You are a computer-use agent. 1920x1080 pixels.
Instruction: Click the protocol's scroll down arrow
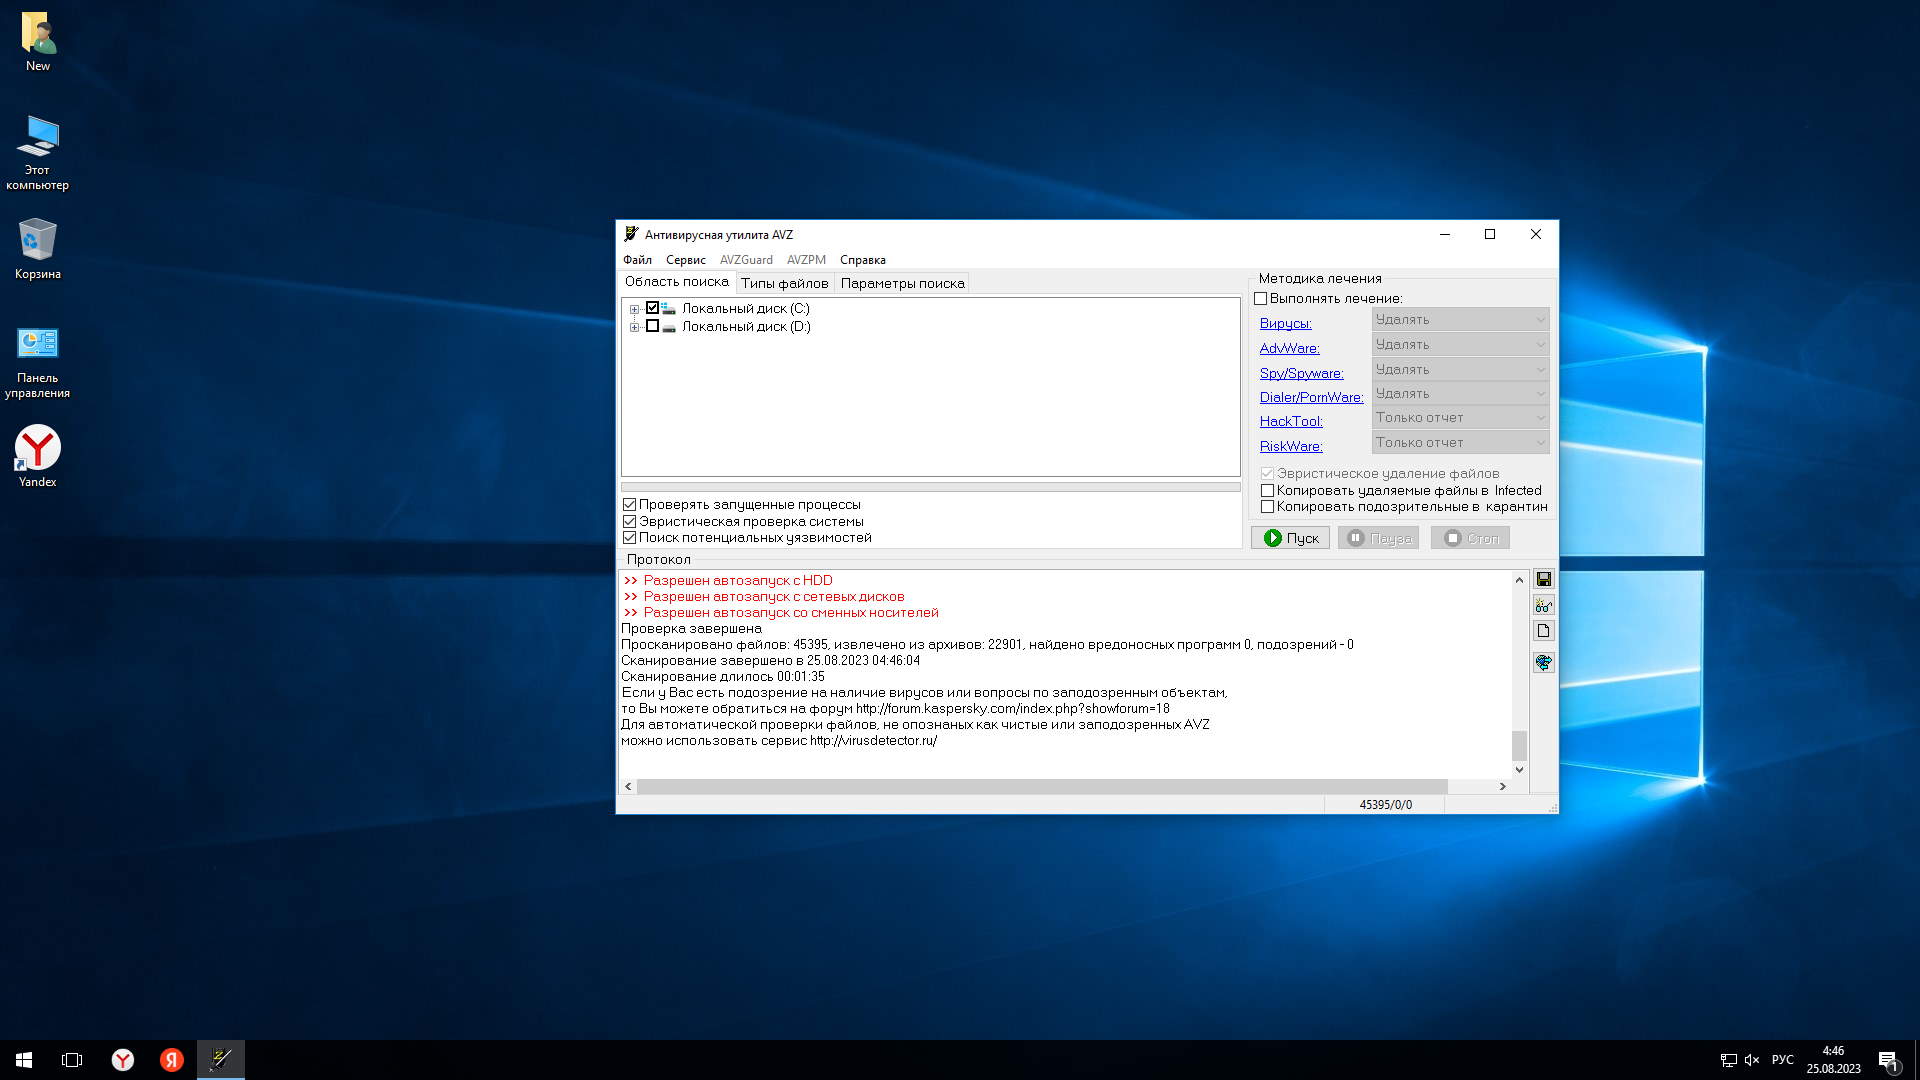(x=1519, y=770)
